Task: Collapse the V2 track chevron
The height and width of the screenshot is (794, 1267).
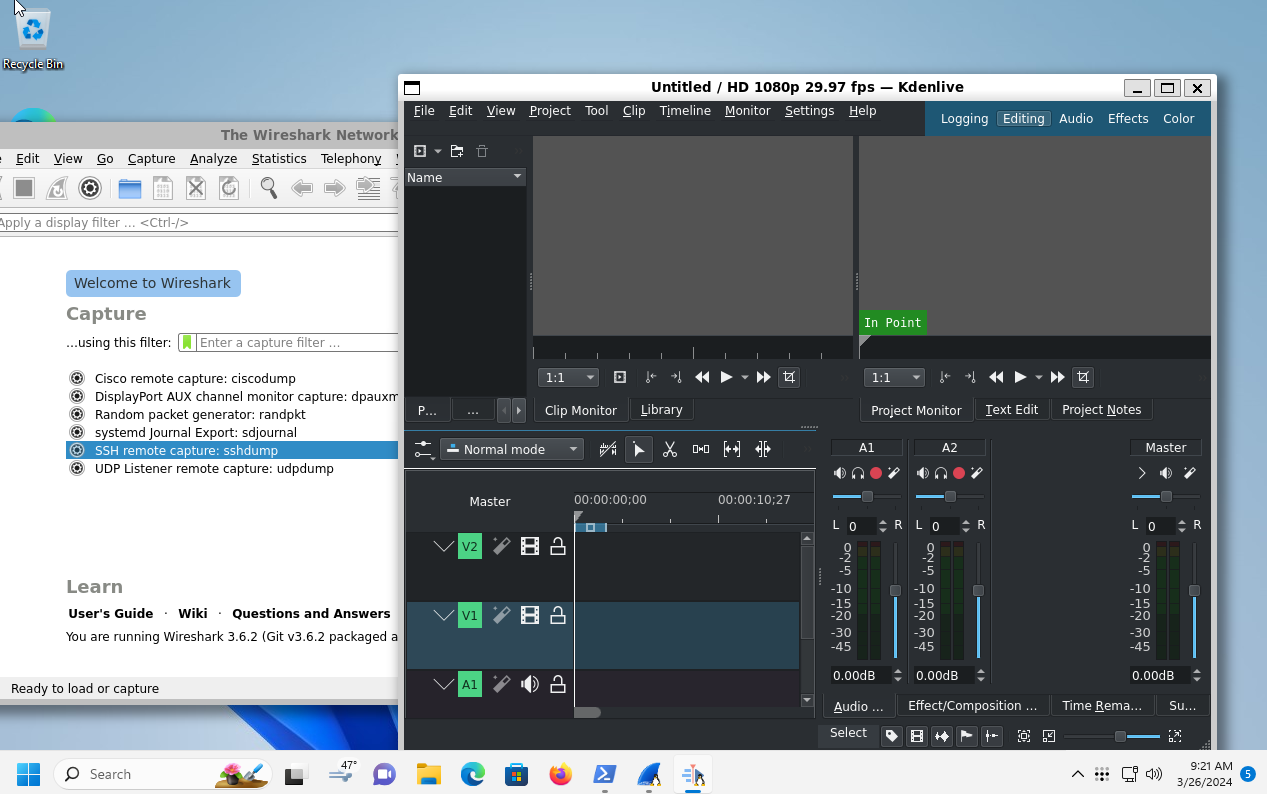Action: 444,546
